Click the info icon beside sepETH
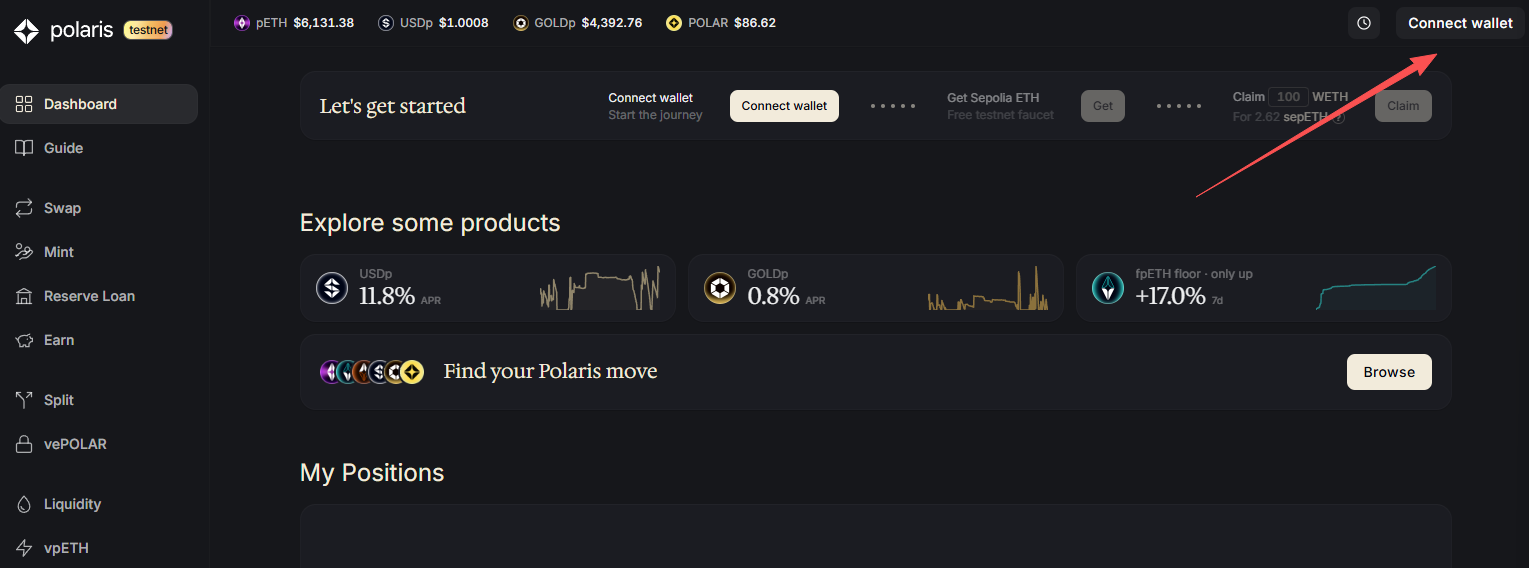 1340,117
